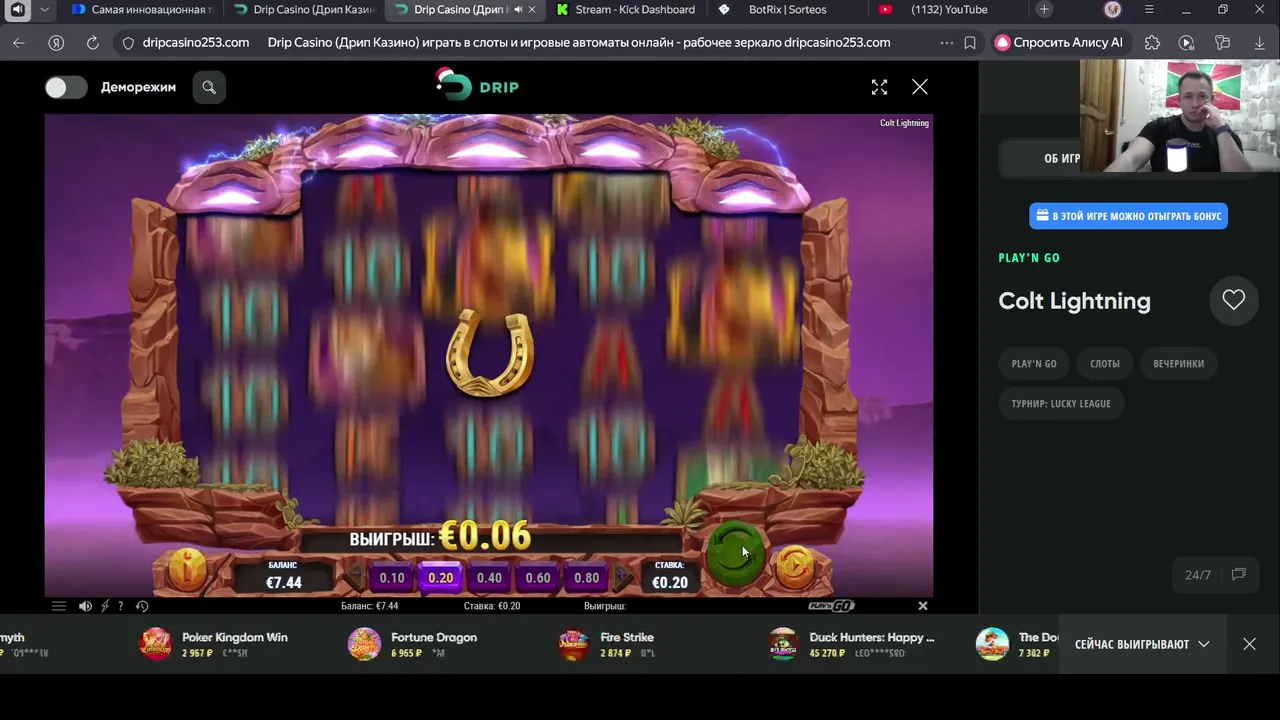The width and height of the screenshot is (1280, 720).
Task: Open the browser extensions puzzle icon
Action: pyautogui.click(x=1152, y=43)
